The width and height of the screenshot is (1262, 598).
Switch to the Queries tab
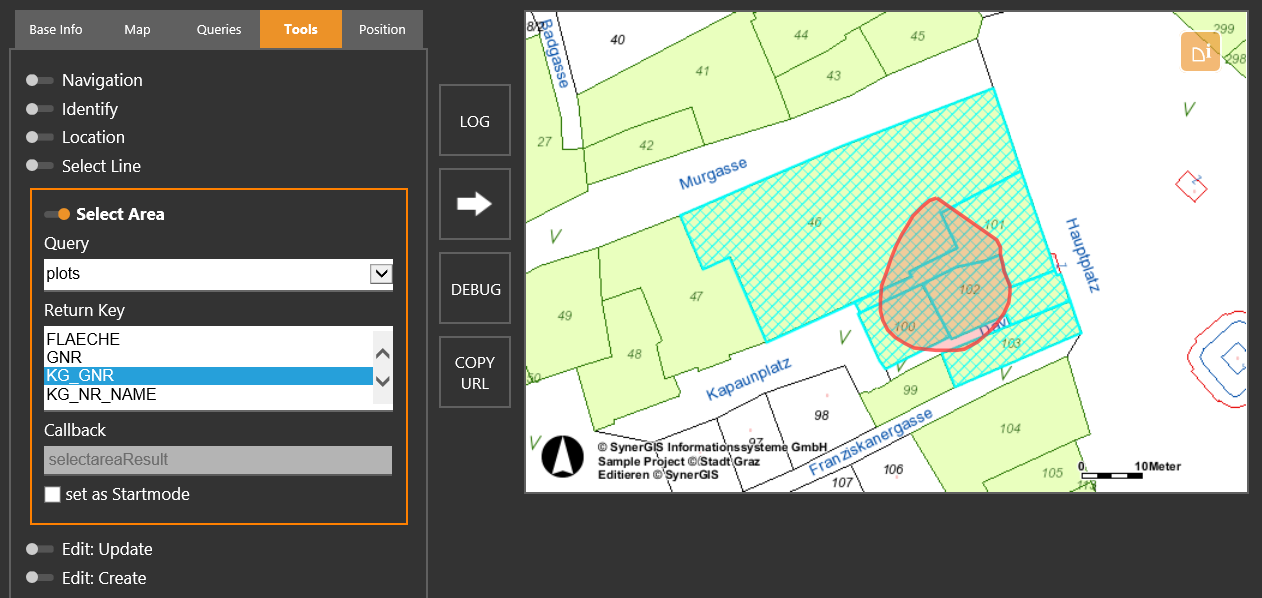217,29
